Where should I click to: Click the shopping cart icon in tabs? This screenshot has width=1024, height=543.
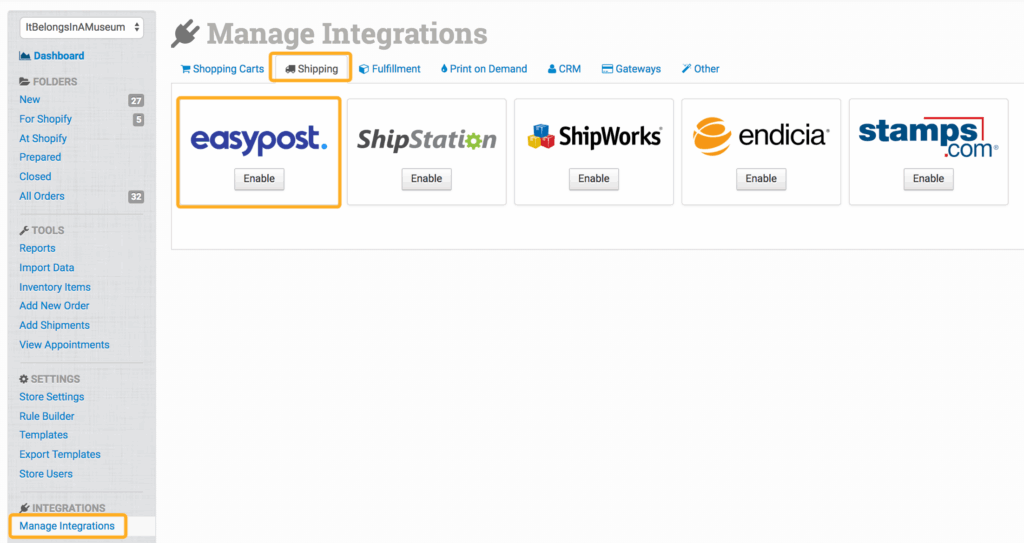(x=186, y=69)
